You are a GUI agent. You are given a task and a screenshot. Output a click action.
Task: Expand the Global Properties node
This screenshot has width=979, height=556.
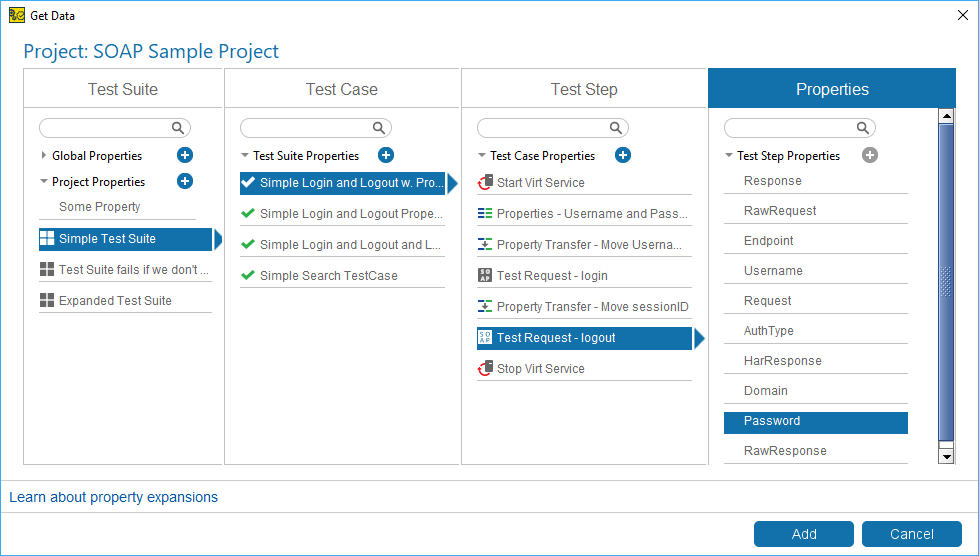click(44, 155)
